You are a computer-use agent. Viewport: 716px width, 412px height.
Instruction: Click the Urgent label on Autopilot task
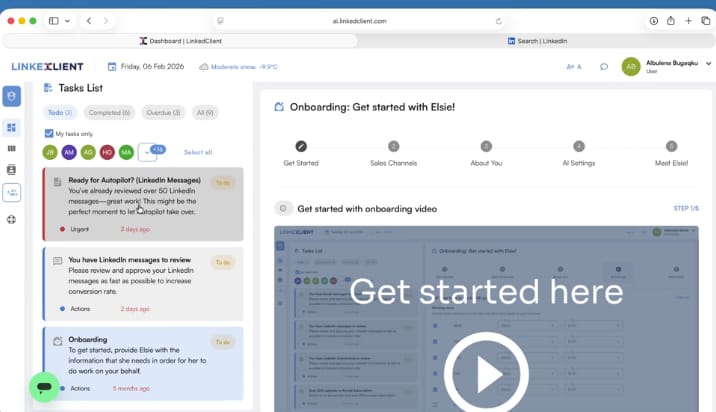tap(79, 229)
